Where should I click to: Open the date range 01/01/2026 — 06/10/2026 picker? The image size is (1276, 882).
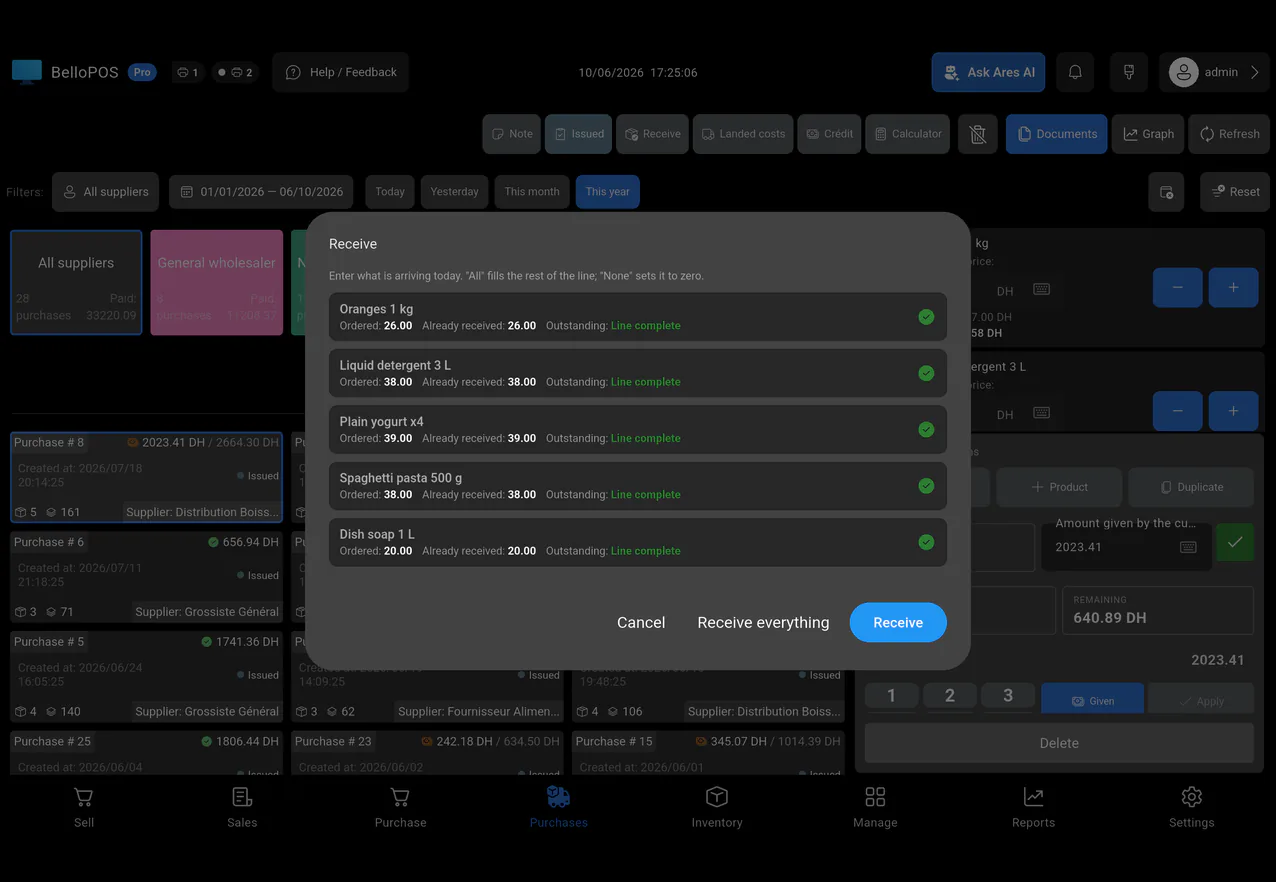pos(262,192)
